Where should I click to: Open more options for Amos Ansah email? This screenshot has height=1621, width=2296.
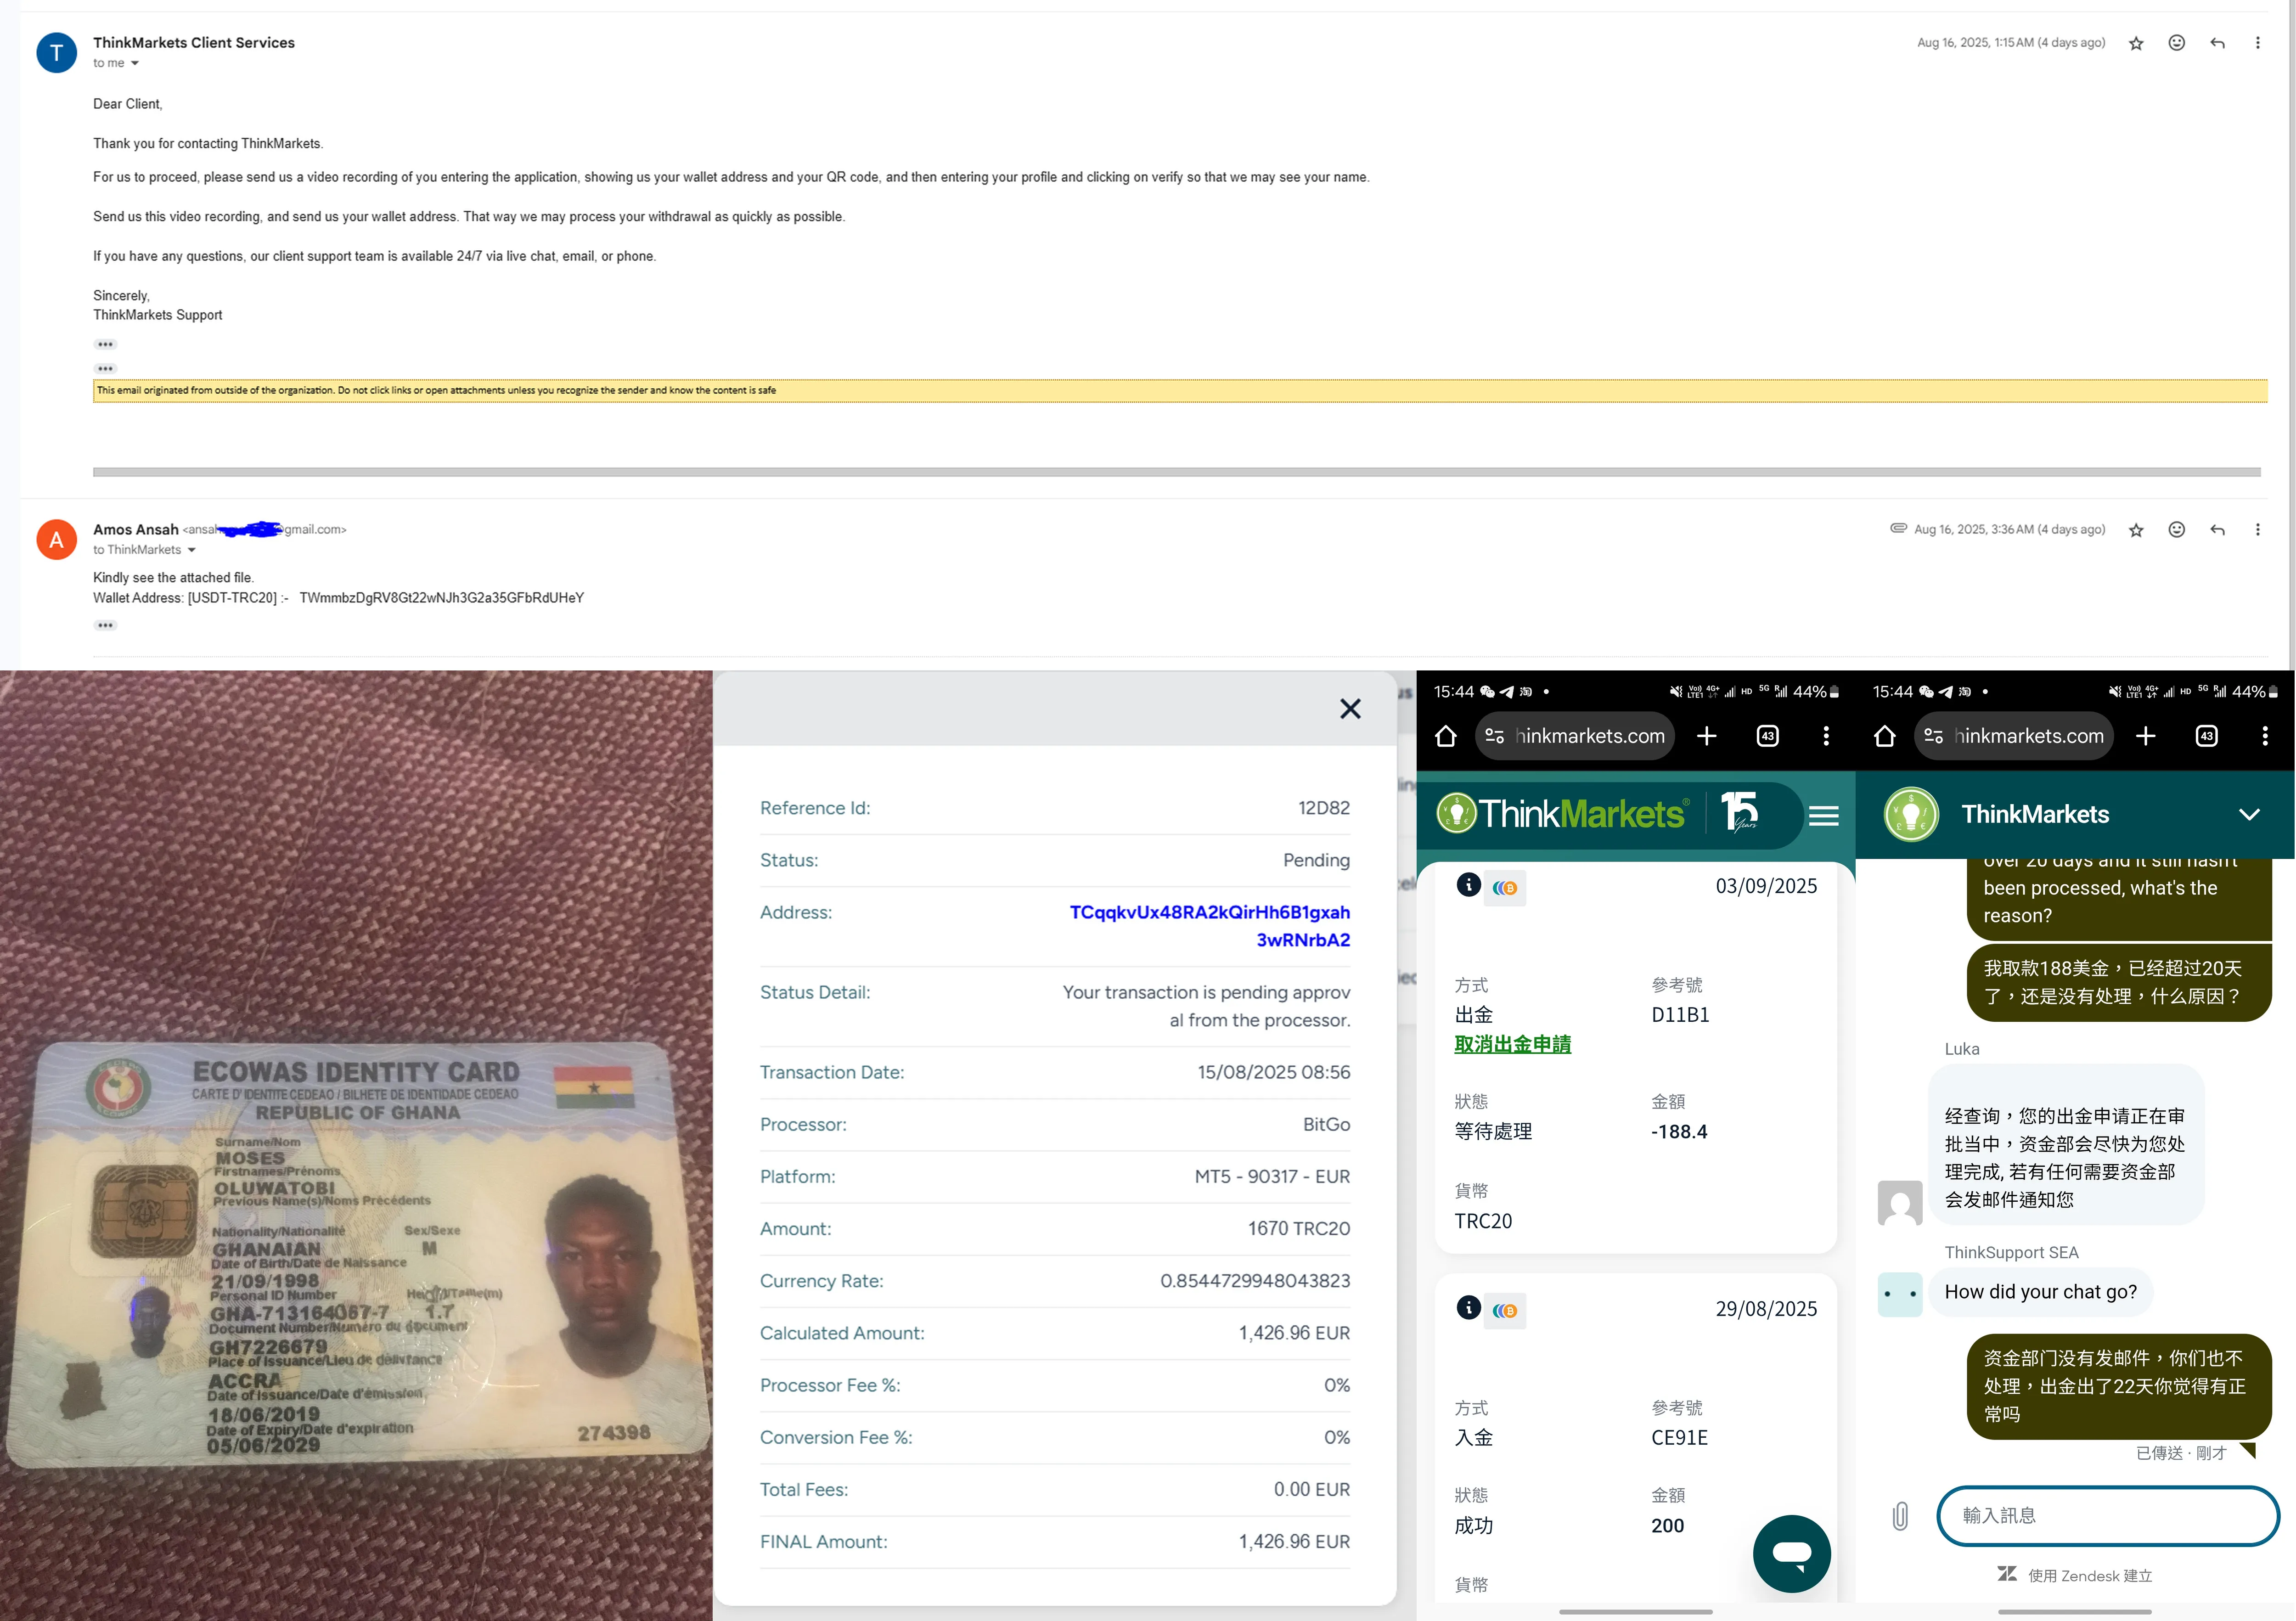coord(2257,530)
